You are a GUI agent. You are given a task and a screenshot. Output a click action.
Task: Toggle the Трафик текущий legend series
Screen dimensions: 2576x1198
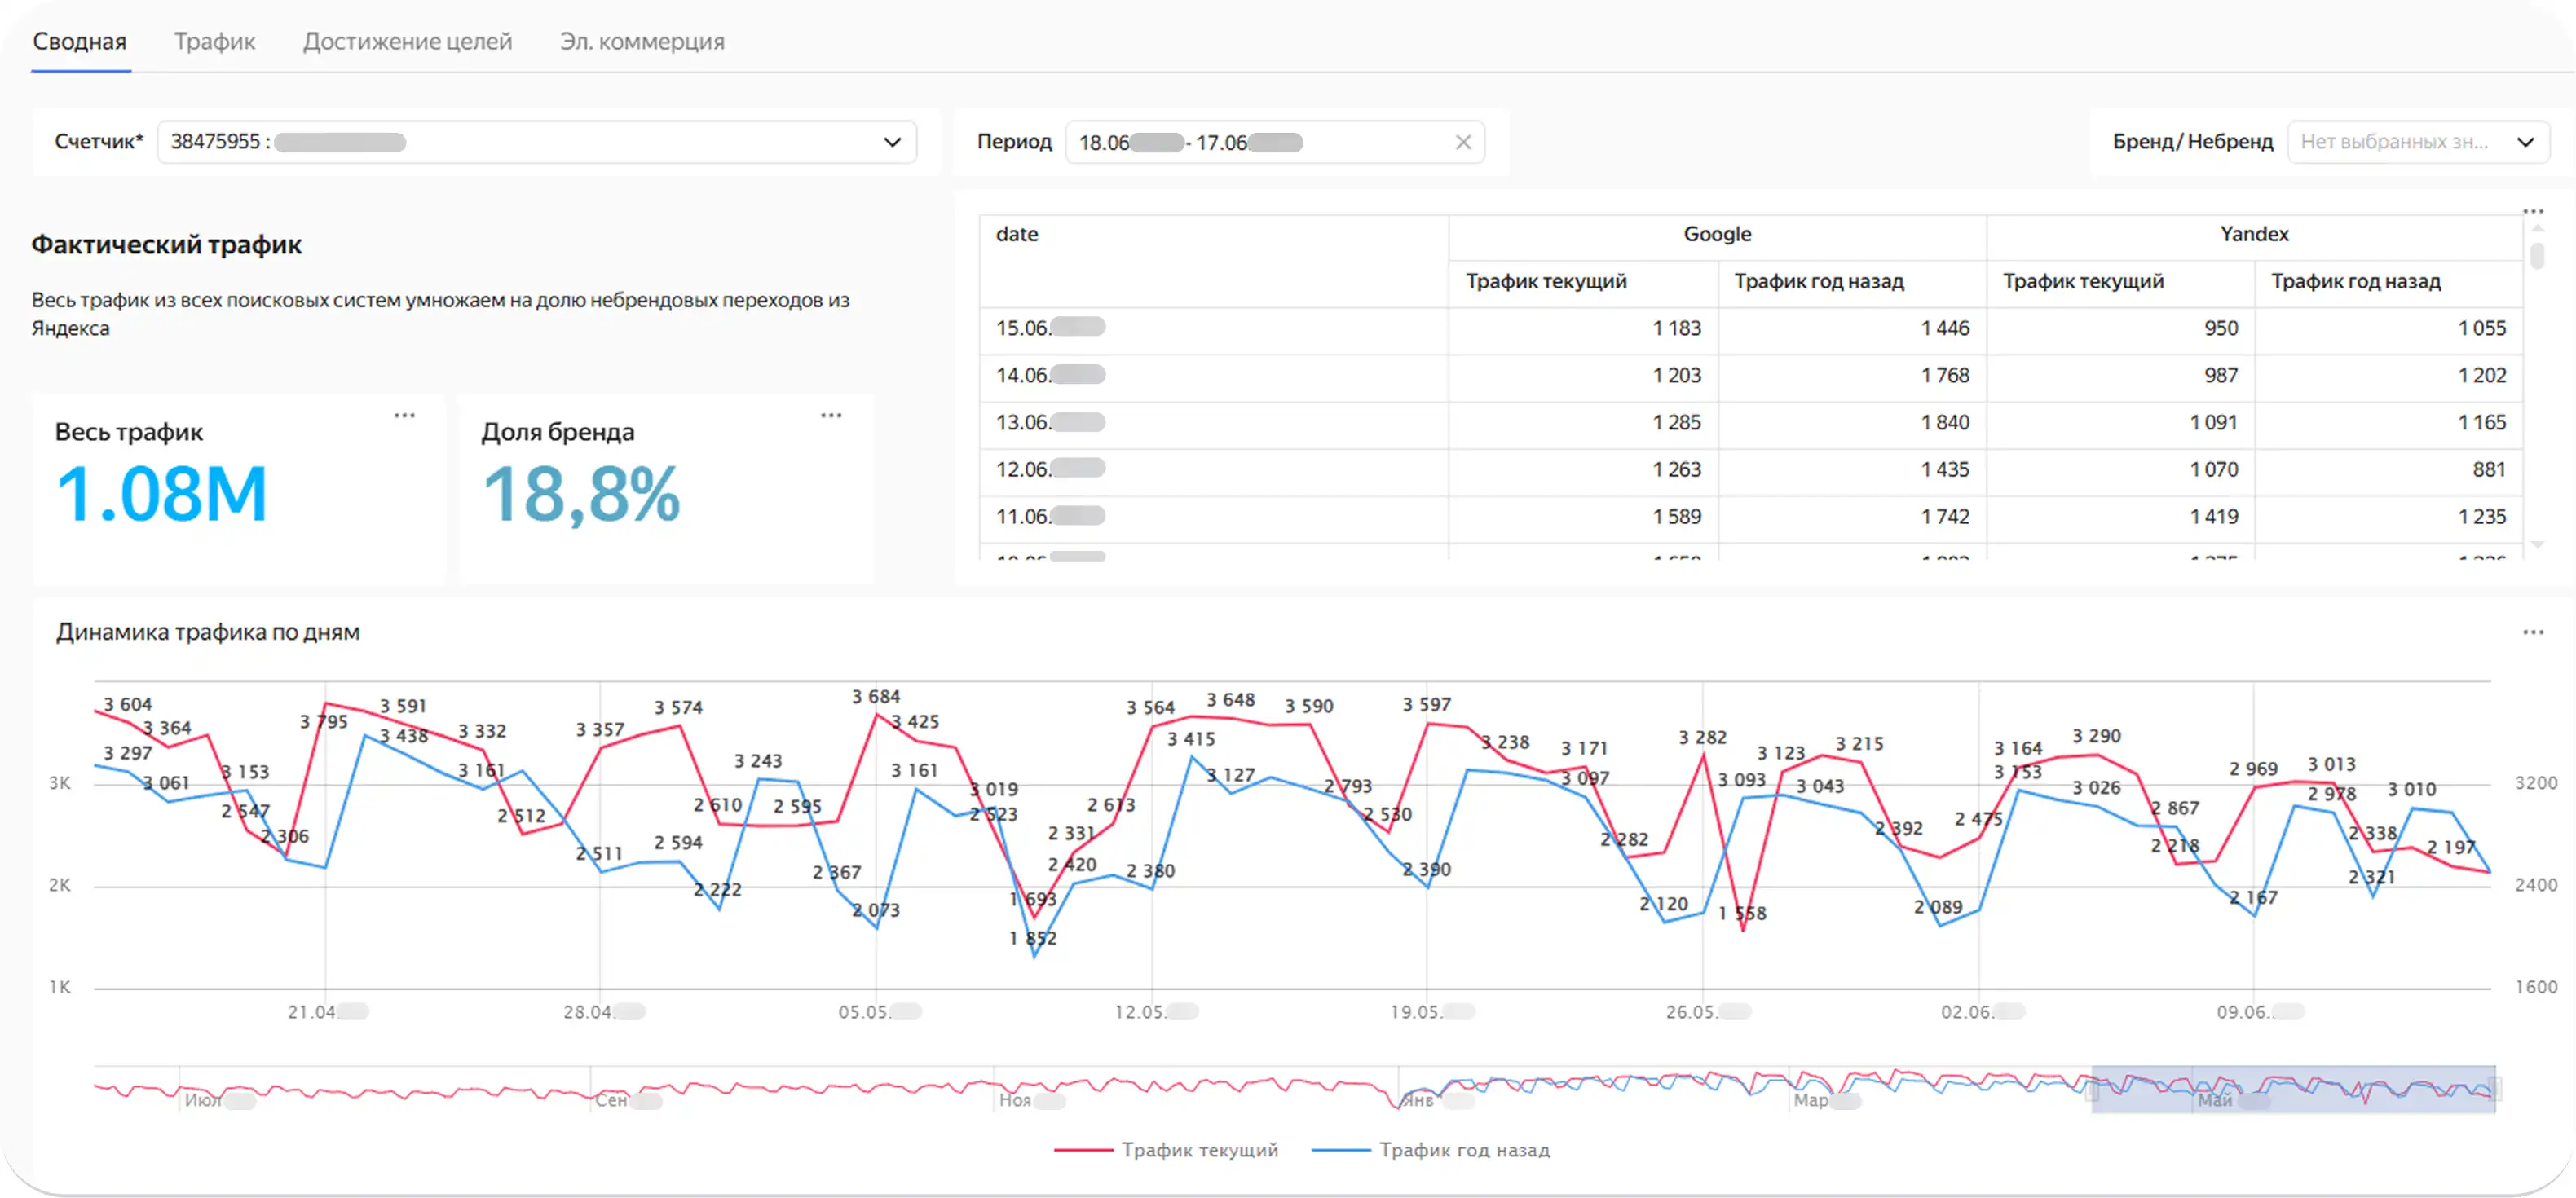tap(1167, 1150)
